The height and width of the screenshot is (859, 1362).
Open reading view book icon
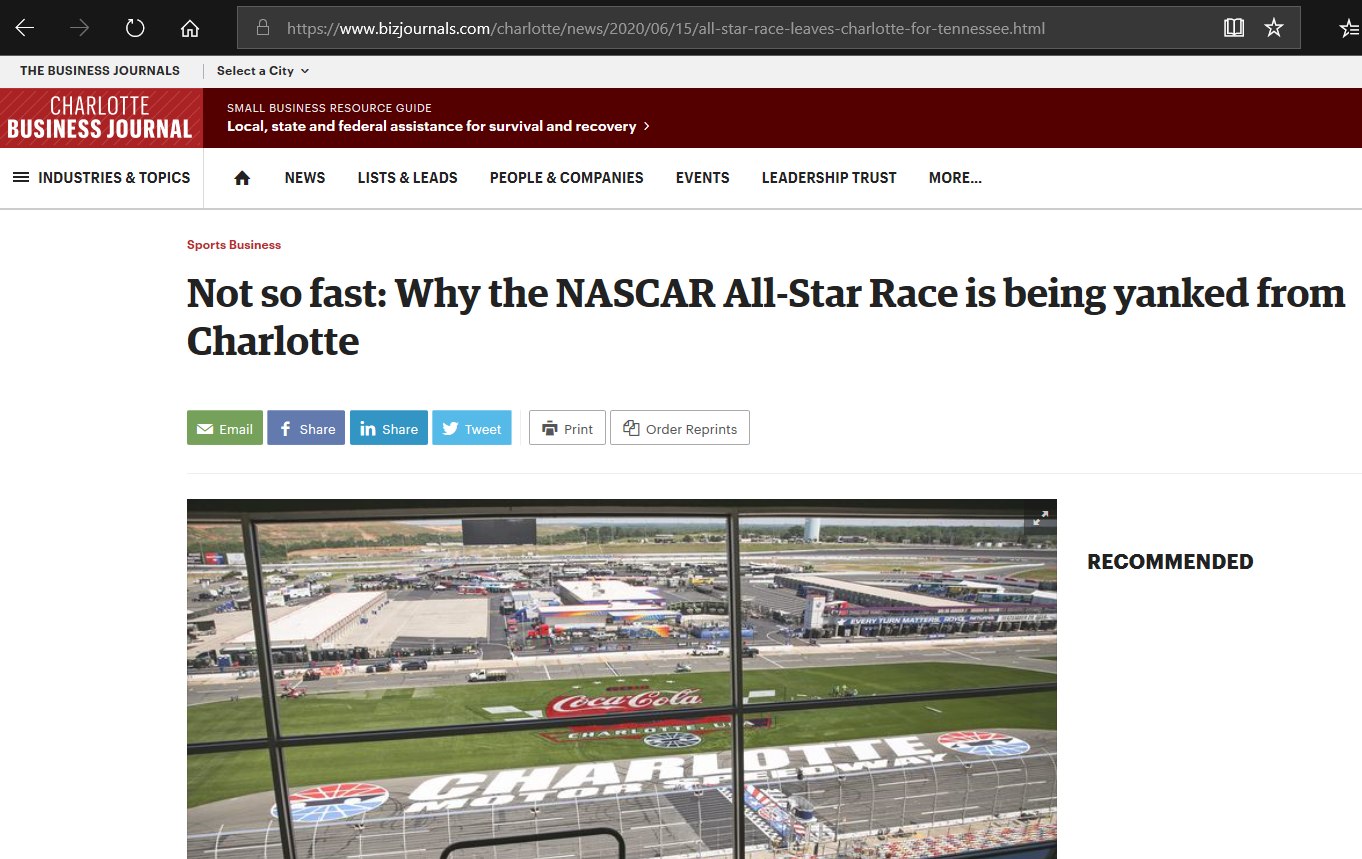[1234, 28]
